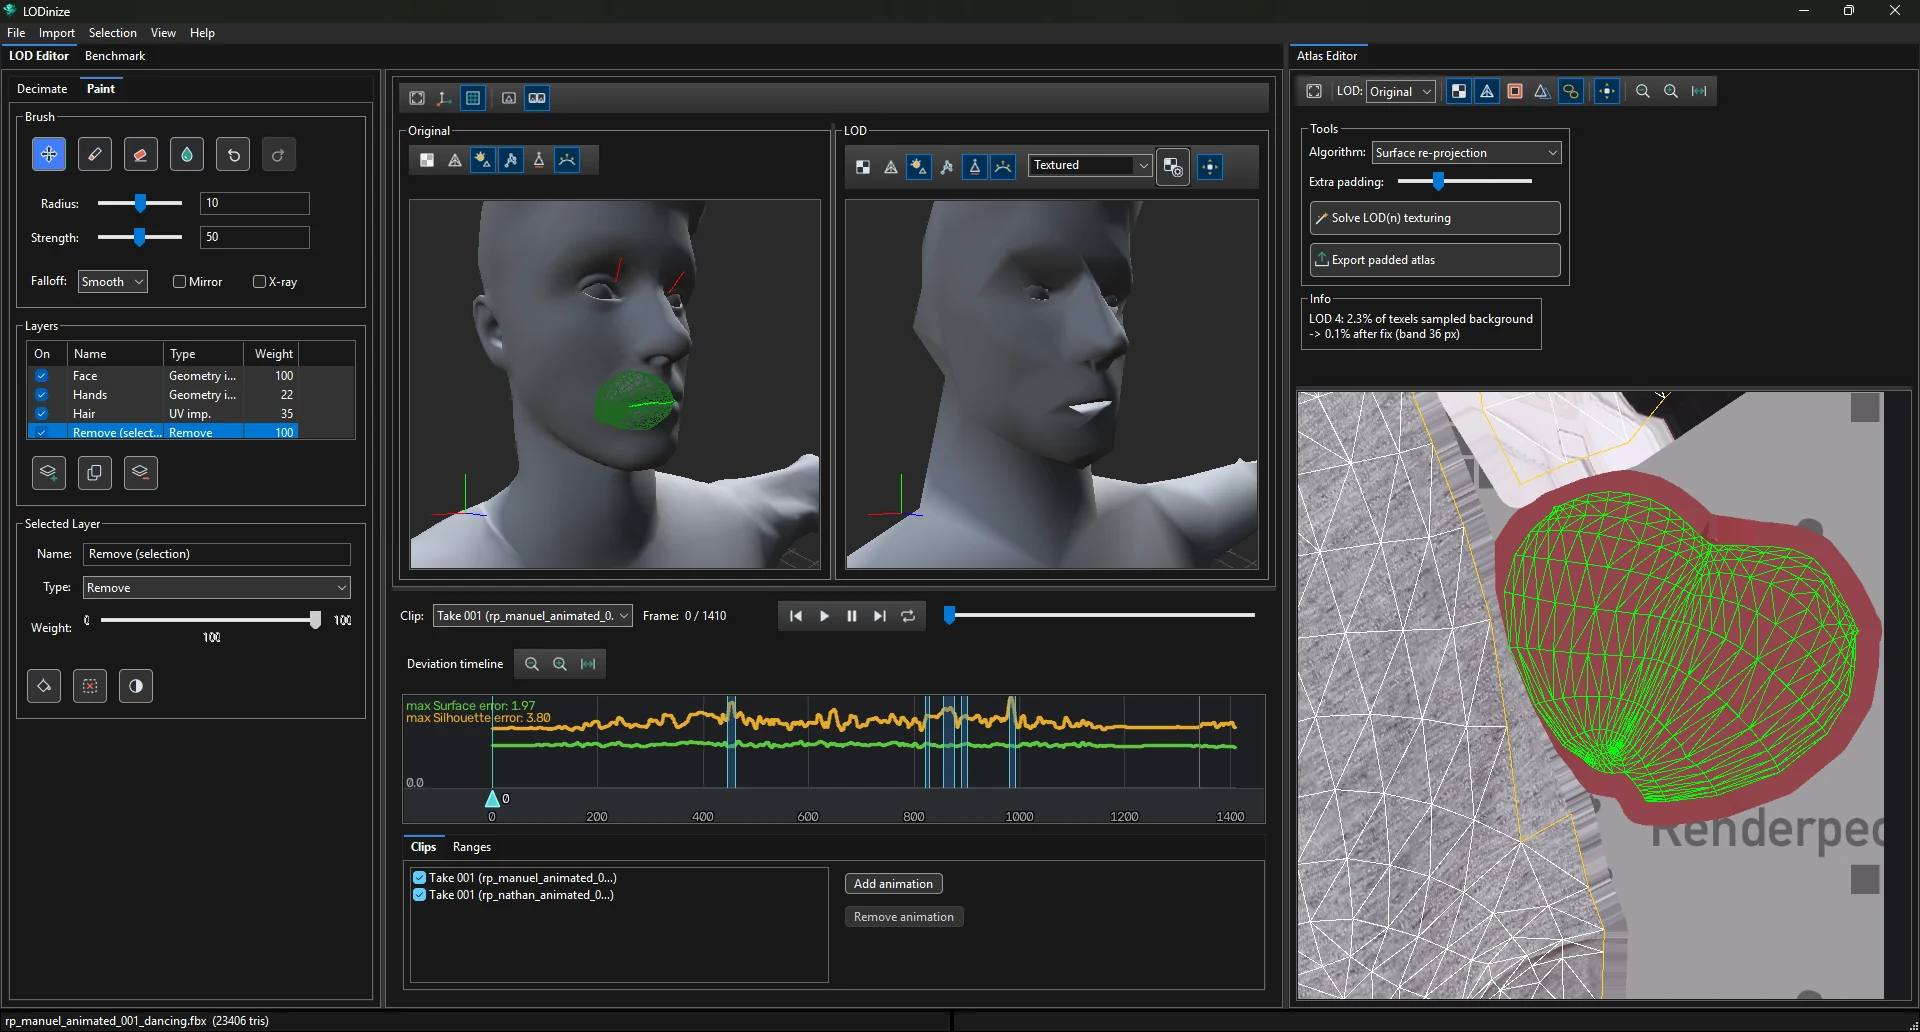Toggle the grid icon in viewport toolbar

(x=473, y=98)
